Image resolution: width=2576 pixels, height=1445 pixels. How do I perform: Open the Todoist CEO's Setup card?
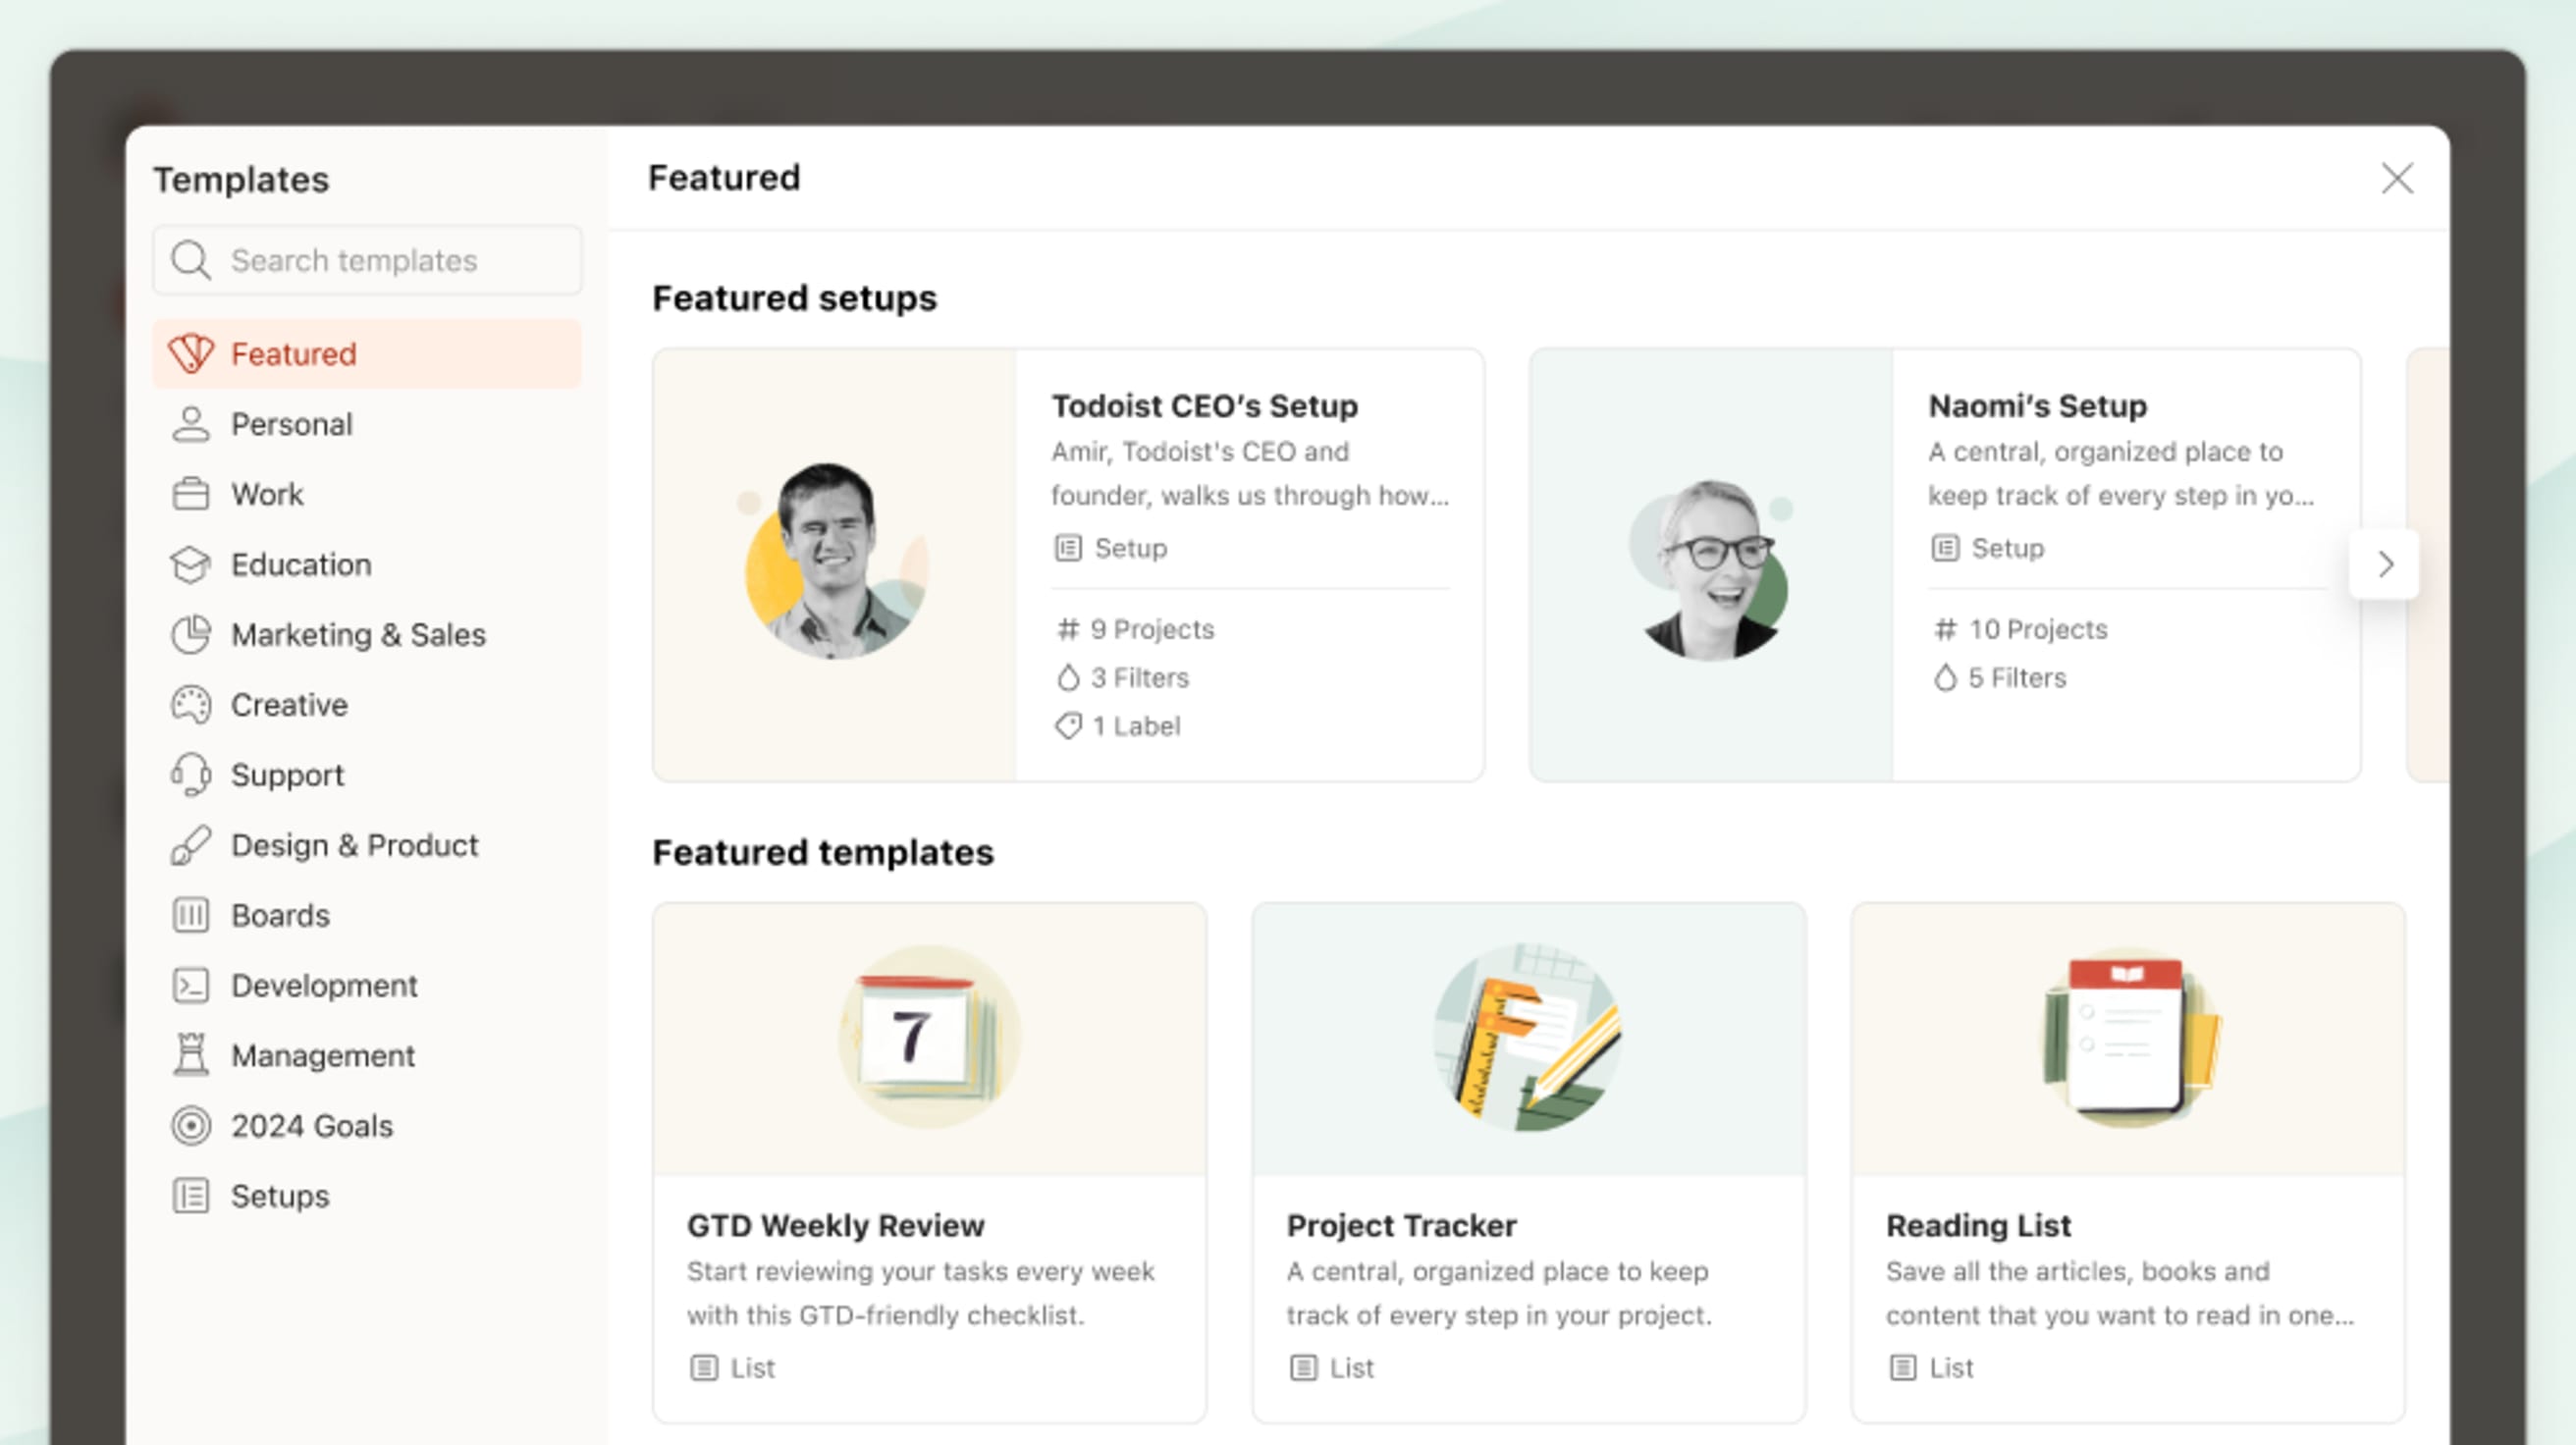1066,563
